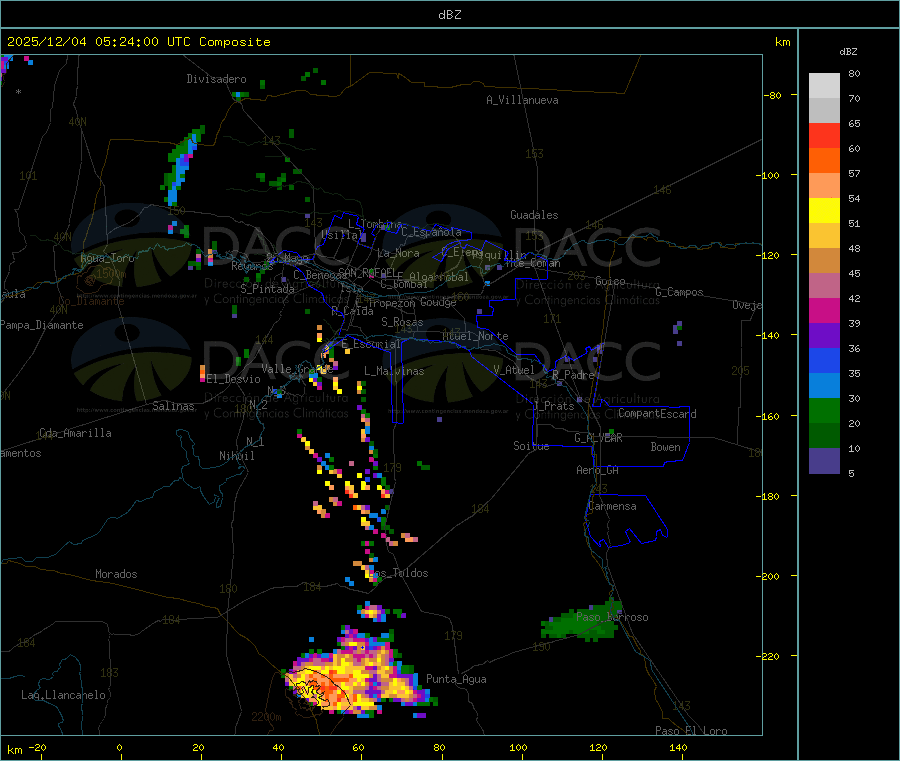Click the Paso_El_Loro label

[x=691, y=731]
